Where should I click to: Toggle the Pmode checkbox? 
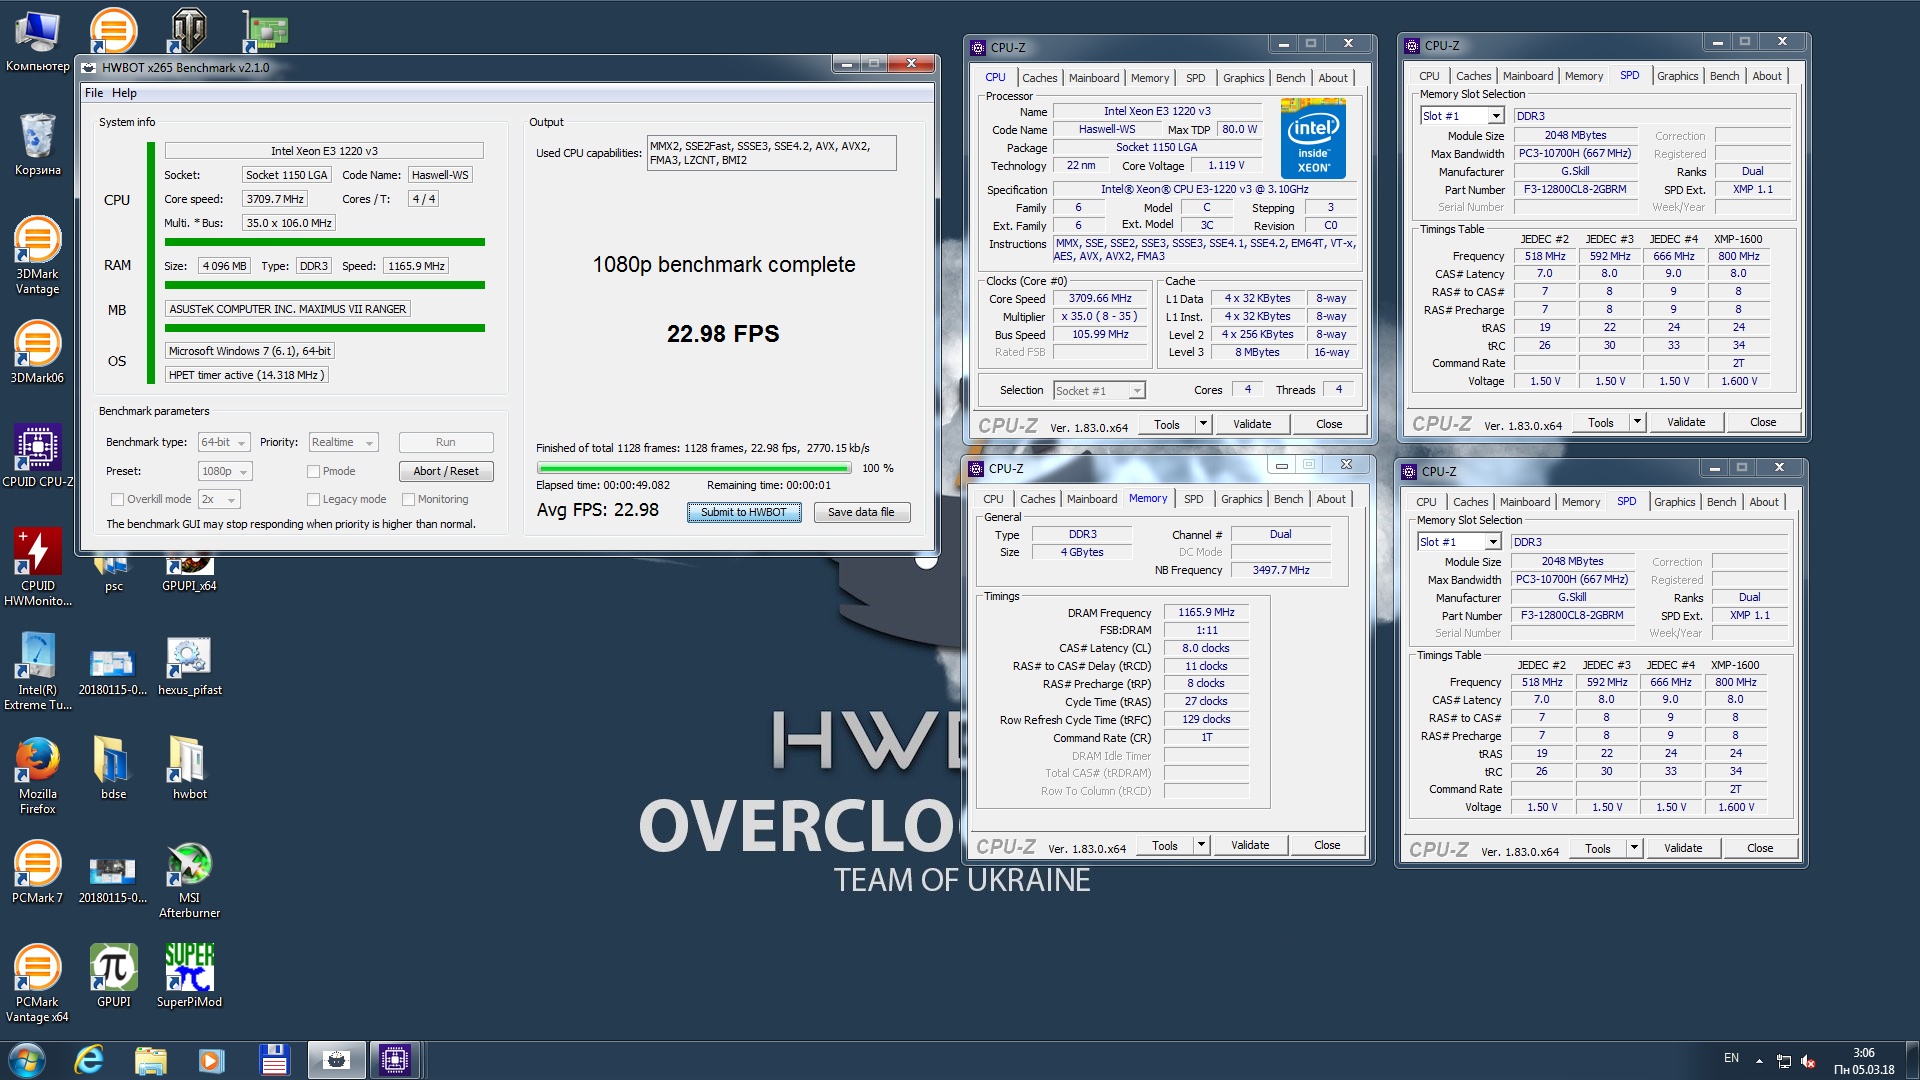click(x=313, y=472)
